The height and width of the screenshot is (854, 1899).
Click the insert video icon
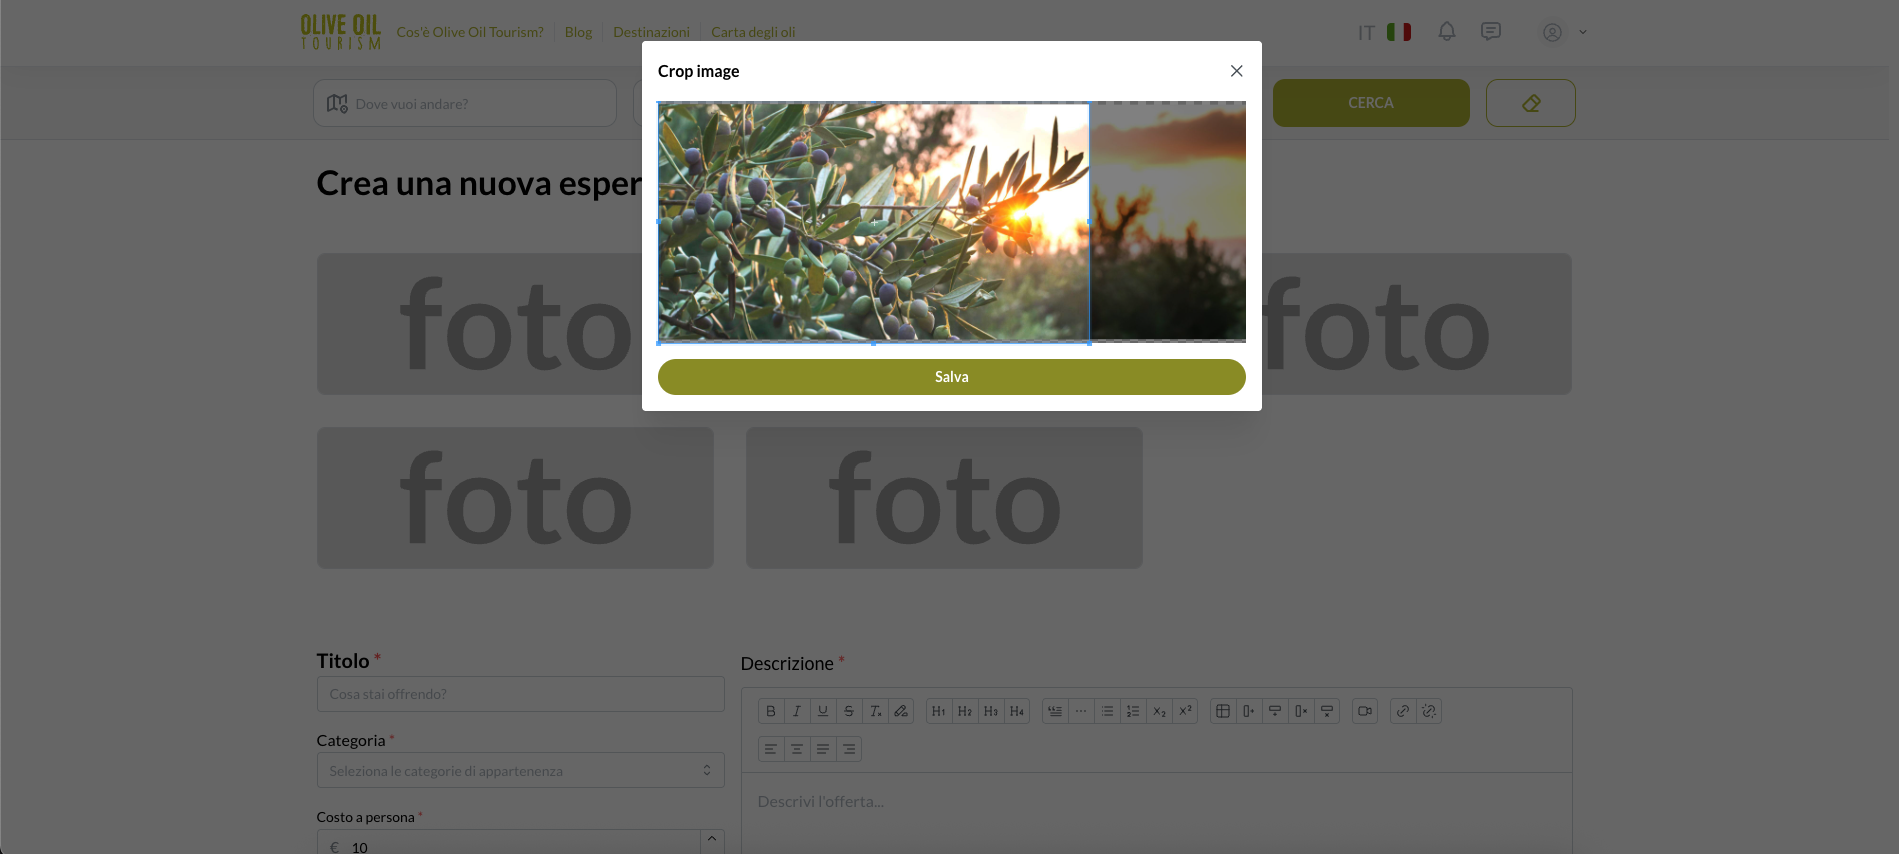pyautogui.click(x=1365, y=711)
